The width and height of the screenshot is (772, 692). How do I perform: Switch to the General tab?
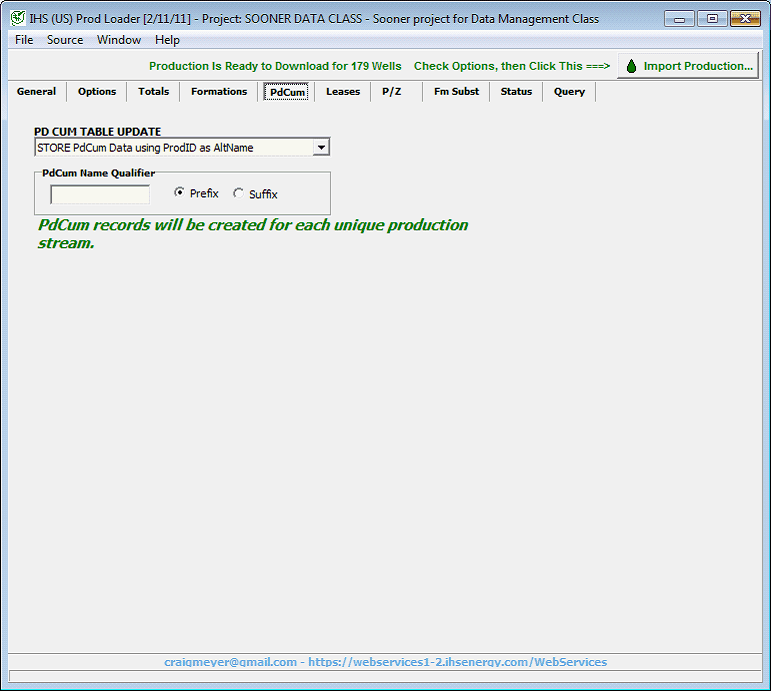[x=36, y=92]
